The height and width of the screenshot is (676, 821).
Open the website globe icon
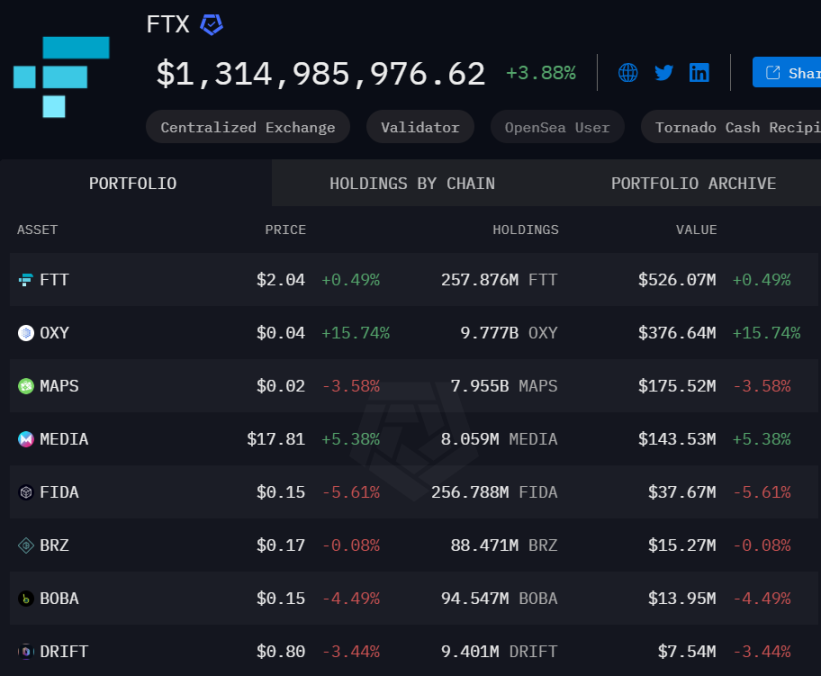628,72
